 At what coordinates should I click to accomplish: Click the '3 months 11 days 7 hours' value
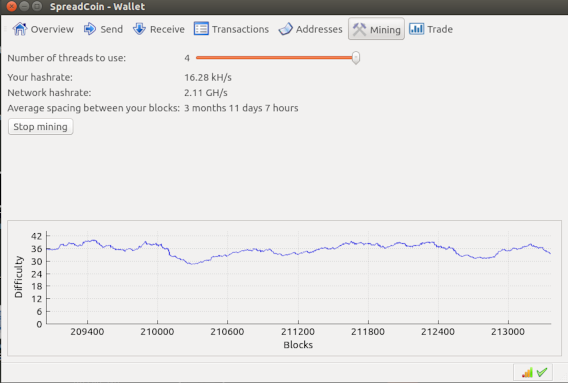[241, 108]
